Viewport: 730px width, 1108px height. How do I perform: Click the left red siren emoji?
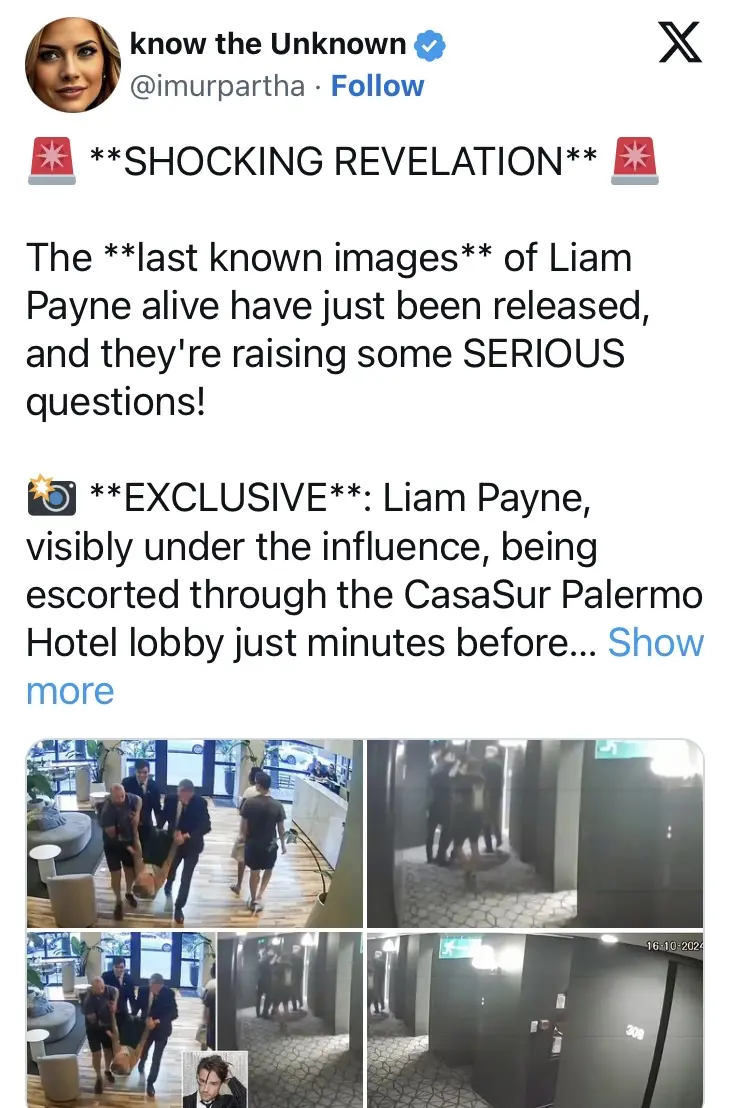click(52, 160)
